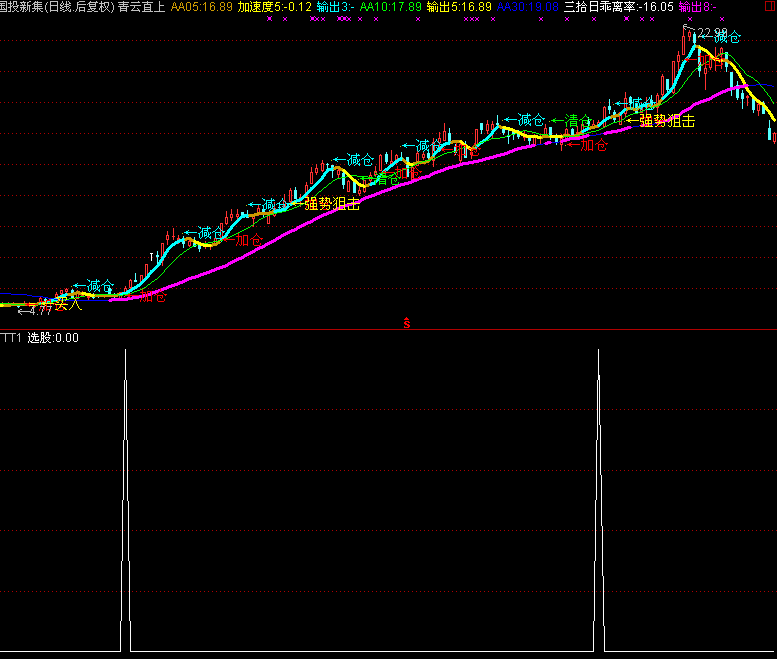Screen dimensions: 777x659
Task: Click the TT1 sub-indicator name
Action: tap(11, 338)
